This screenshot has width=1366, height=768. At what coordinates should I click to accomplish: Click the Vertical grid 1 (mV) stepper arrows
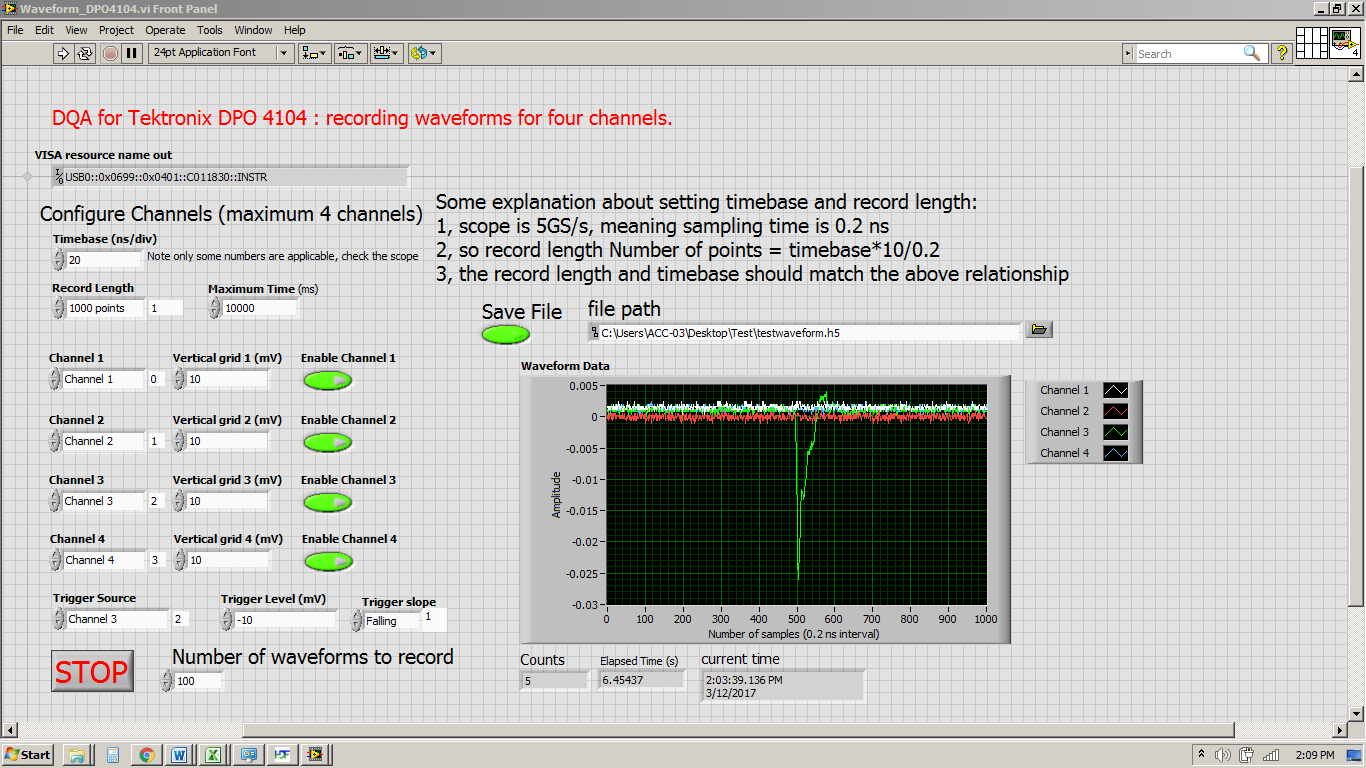[179, 379]
